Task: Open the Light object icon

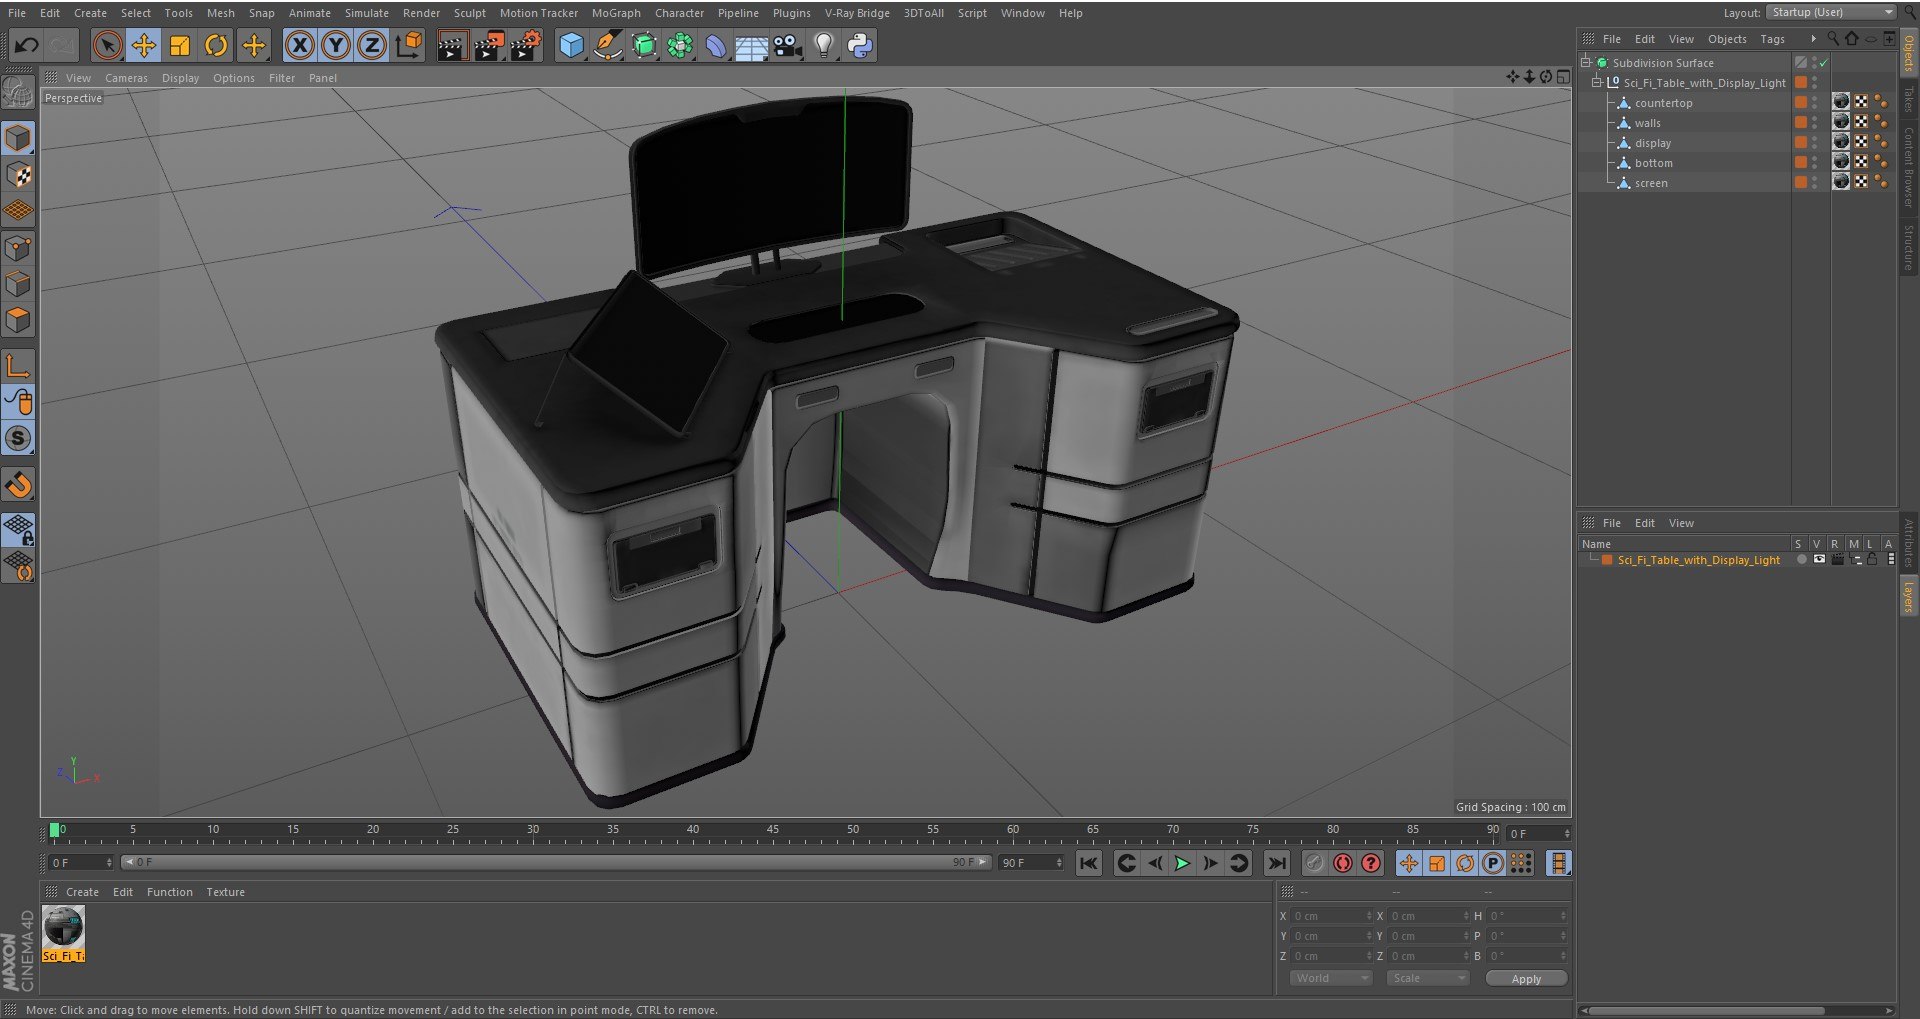Action: [823, 45]
